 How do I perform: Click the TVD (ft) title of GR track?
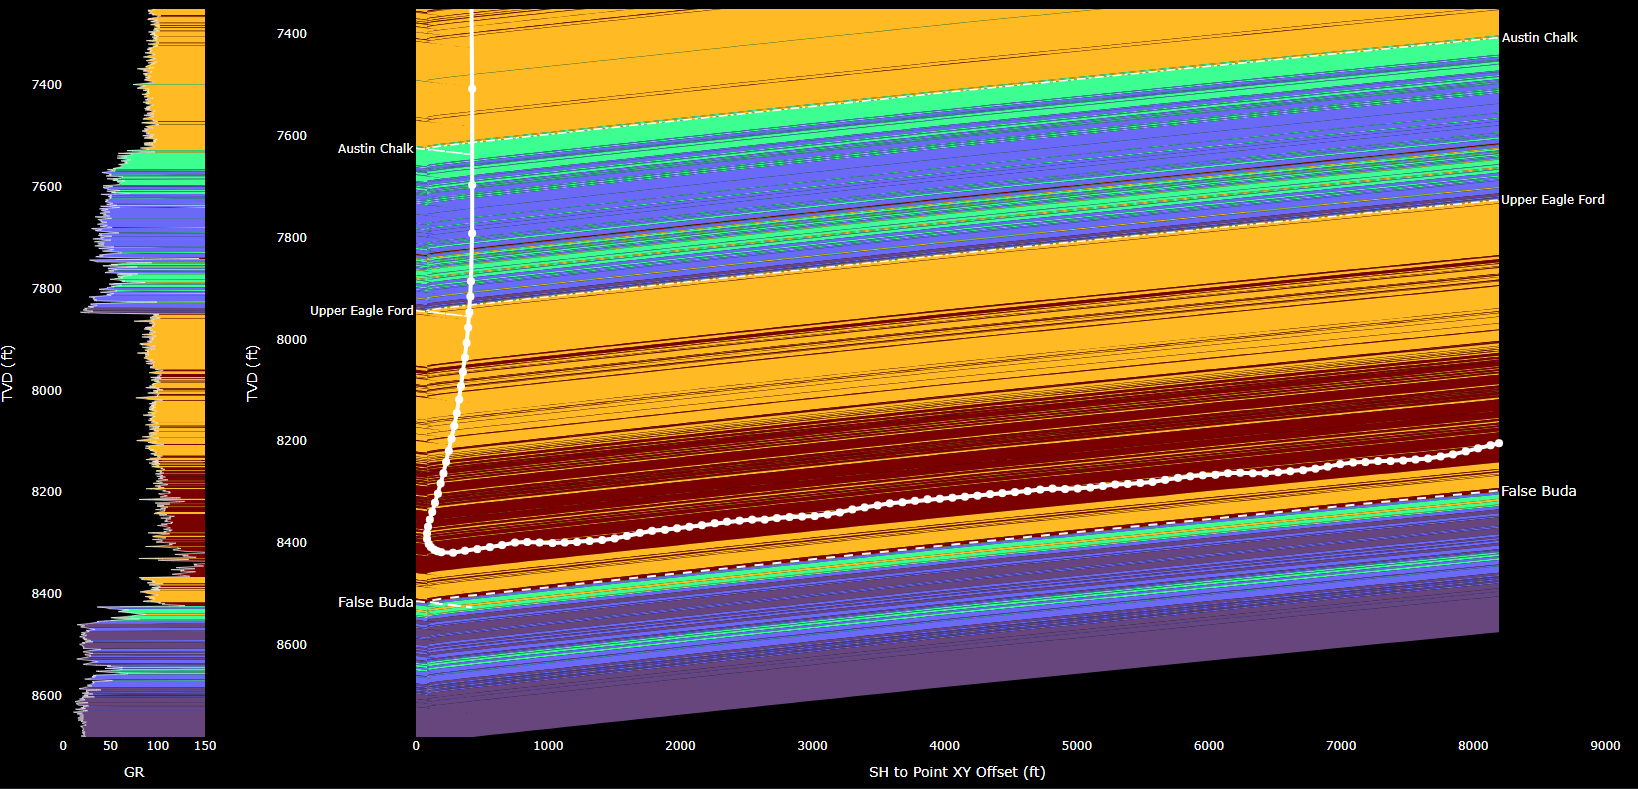coord(8,373)
